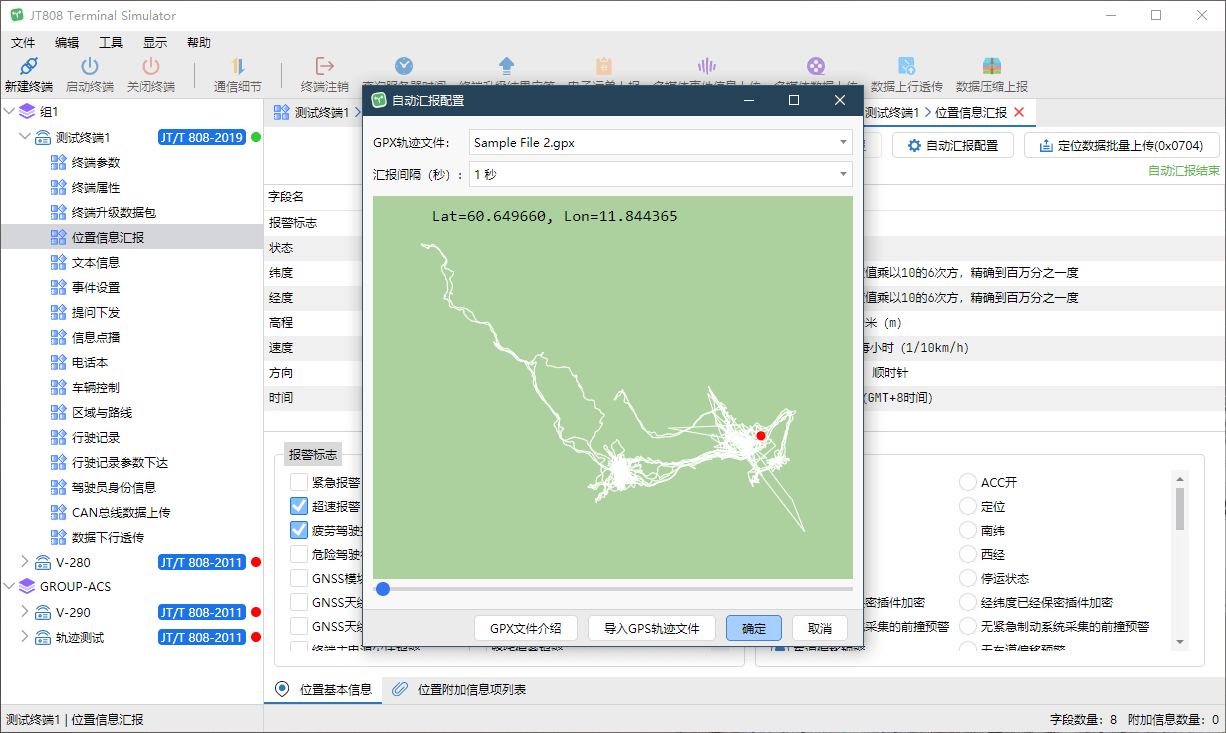Click the 数据压缩上报 toolbar icon

point(991,67)
